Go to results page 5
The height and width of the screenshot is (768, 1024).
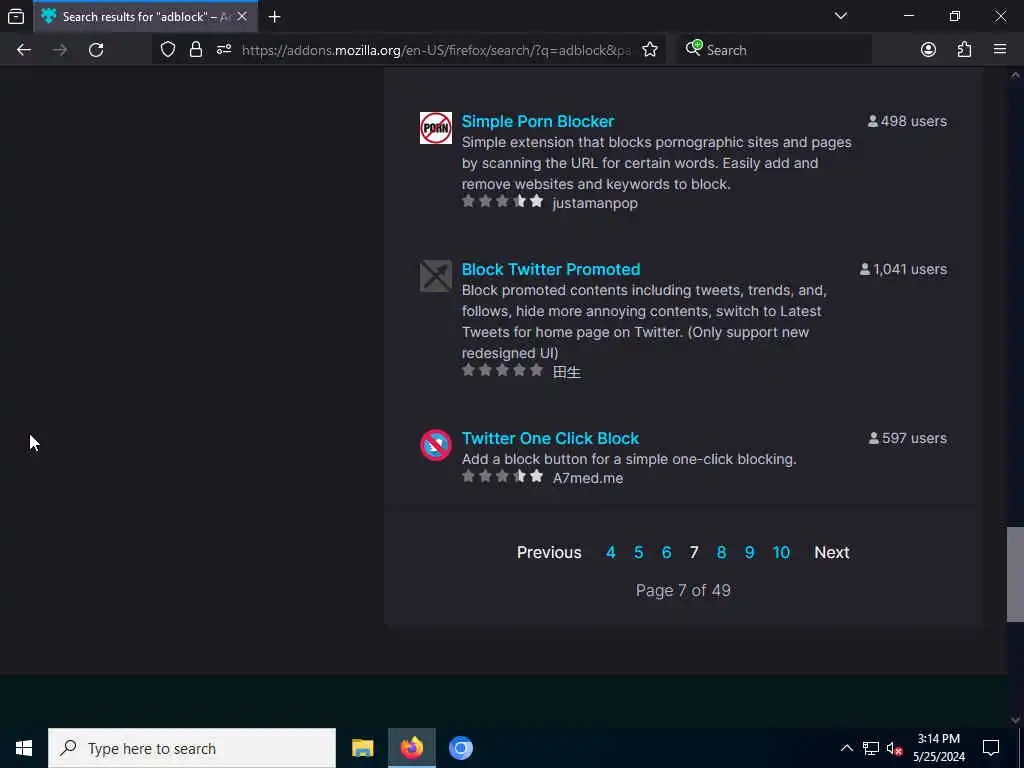pos(638,552)
